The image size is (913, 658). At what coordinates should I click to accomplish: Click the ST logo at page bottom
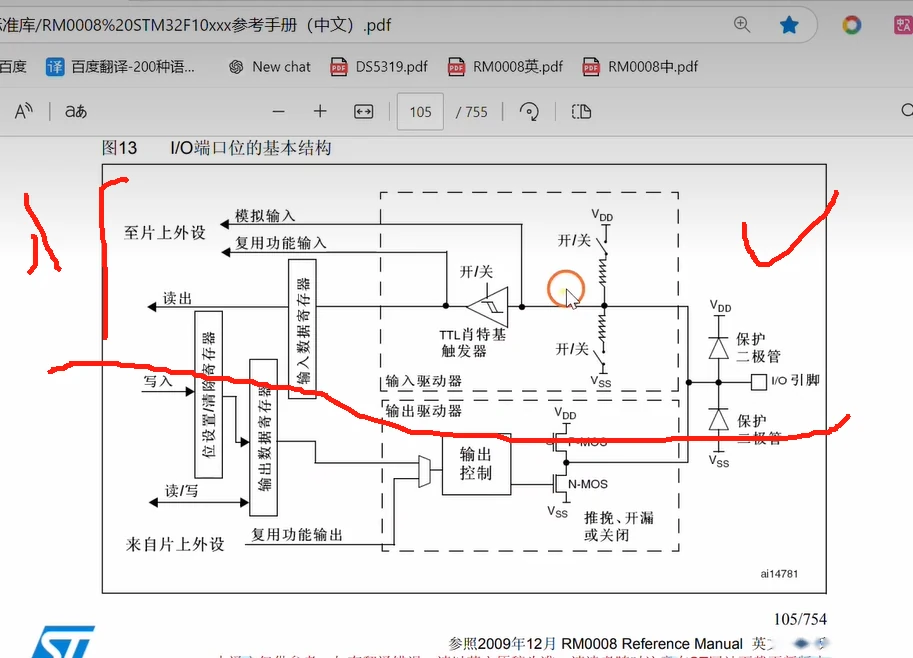click(x=63, y=642)
